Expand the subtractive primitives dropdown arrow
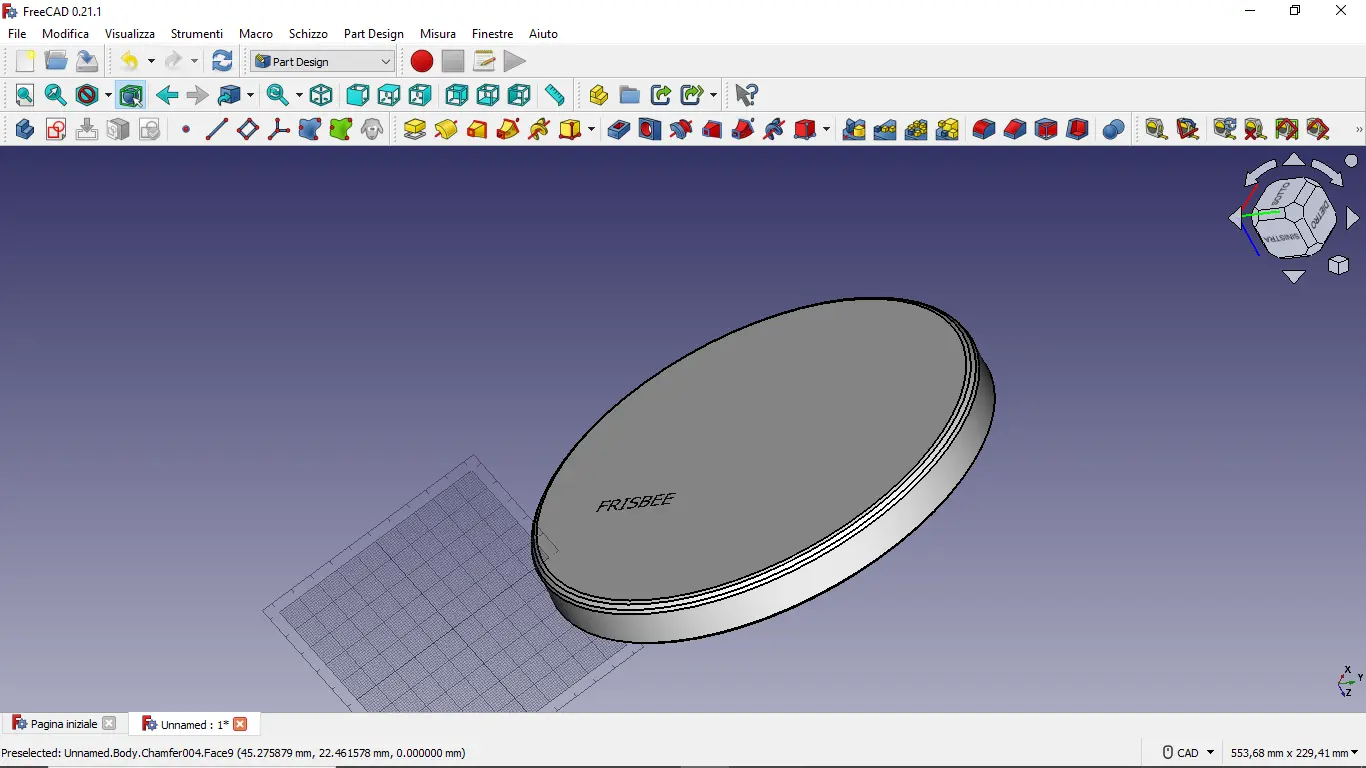The height and width of the screenshot is (768, 1366). click(x=824, y=129)
